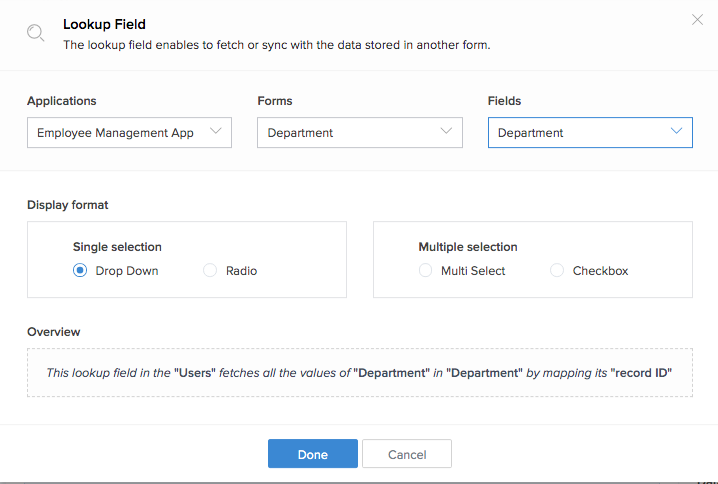Viewport: 718px width, 484px height.
Task: Click the Fields dropdown chevron arrow
Action: tap(677, 131)
